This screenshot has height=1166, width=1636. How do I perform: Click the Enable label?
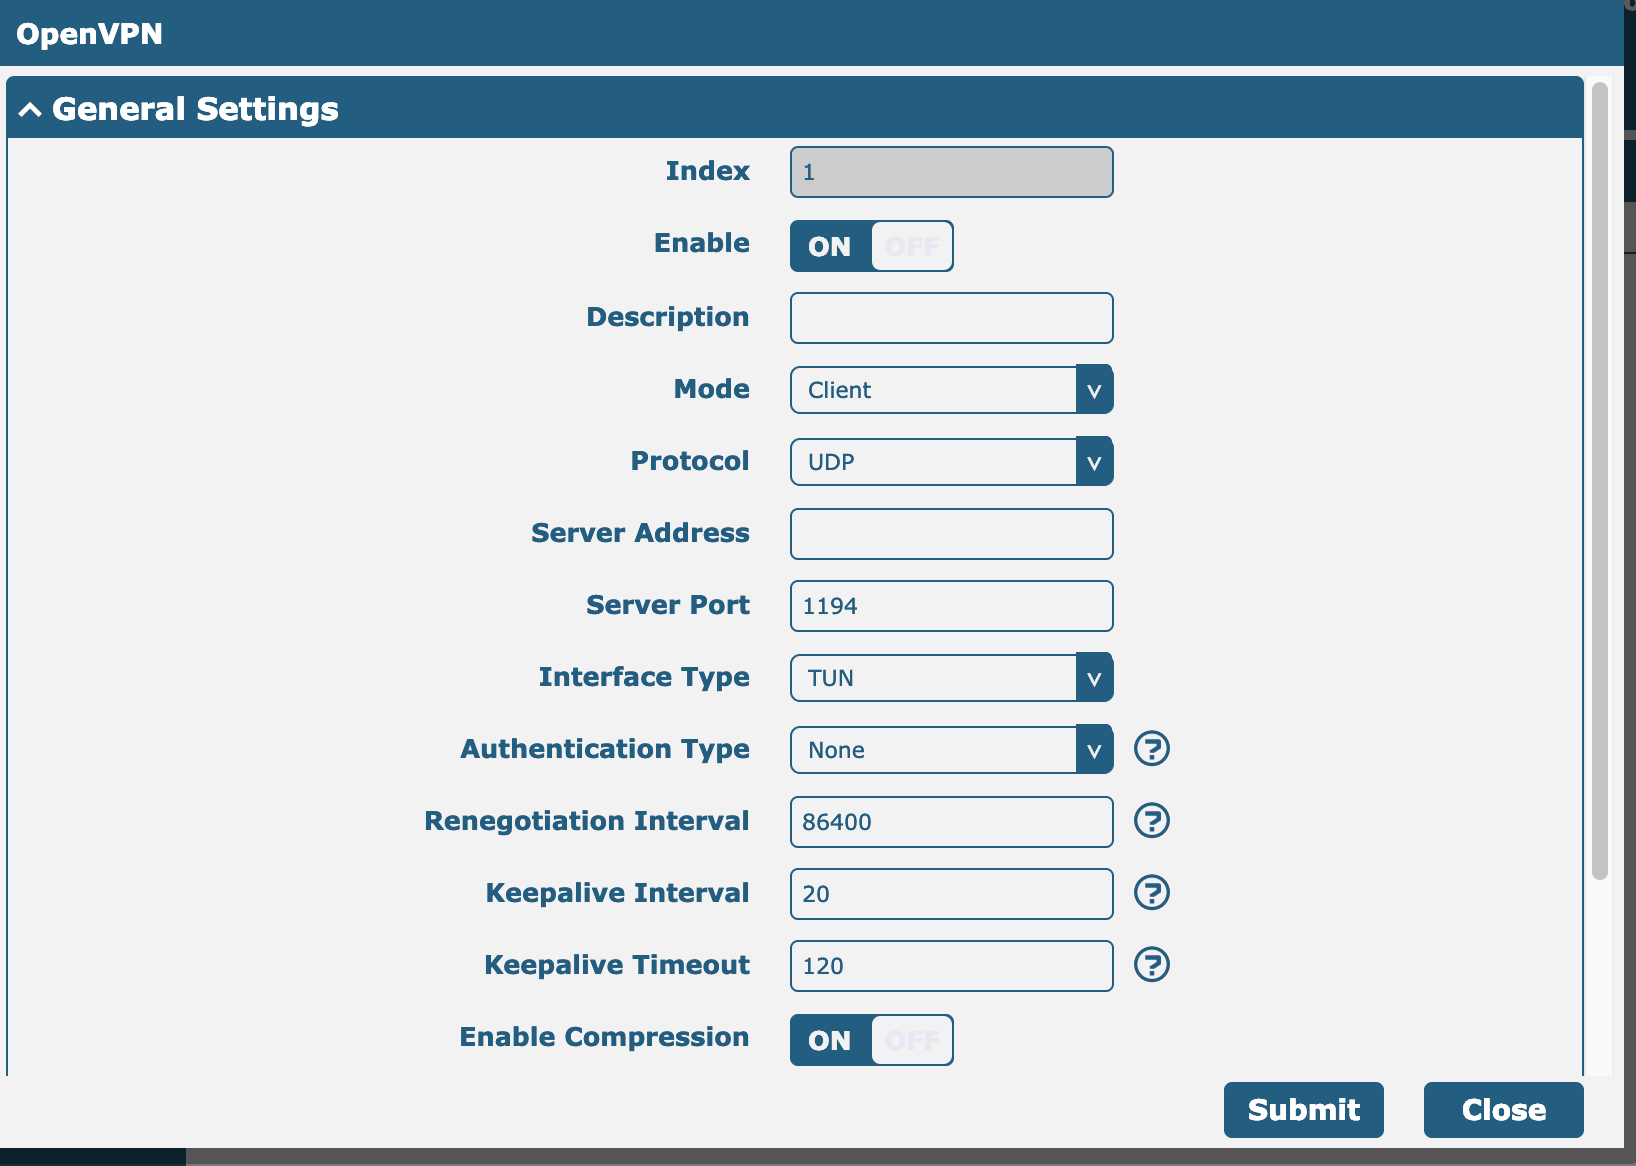(x=702, y=243)
